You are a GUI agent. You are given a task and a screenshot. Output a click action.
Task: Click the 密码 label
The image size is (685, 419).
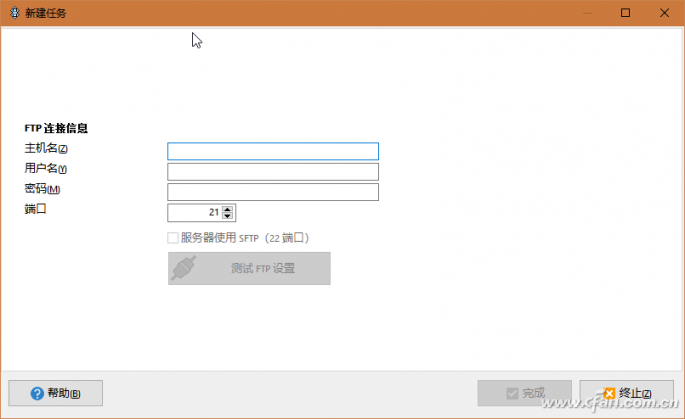coord(42,189)
